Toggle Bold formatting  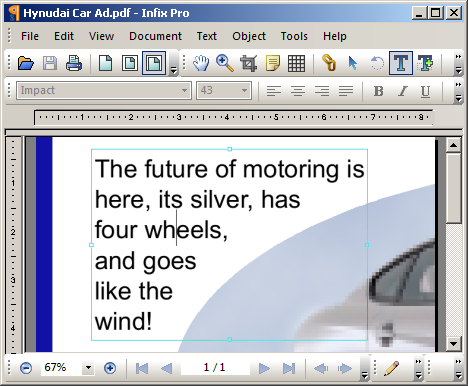tap(379, 91)
